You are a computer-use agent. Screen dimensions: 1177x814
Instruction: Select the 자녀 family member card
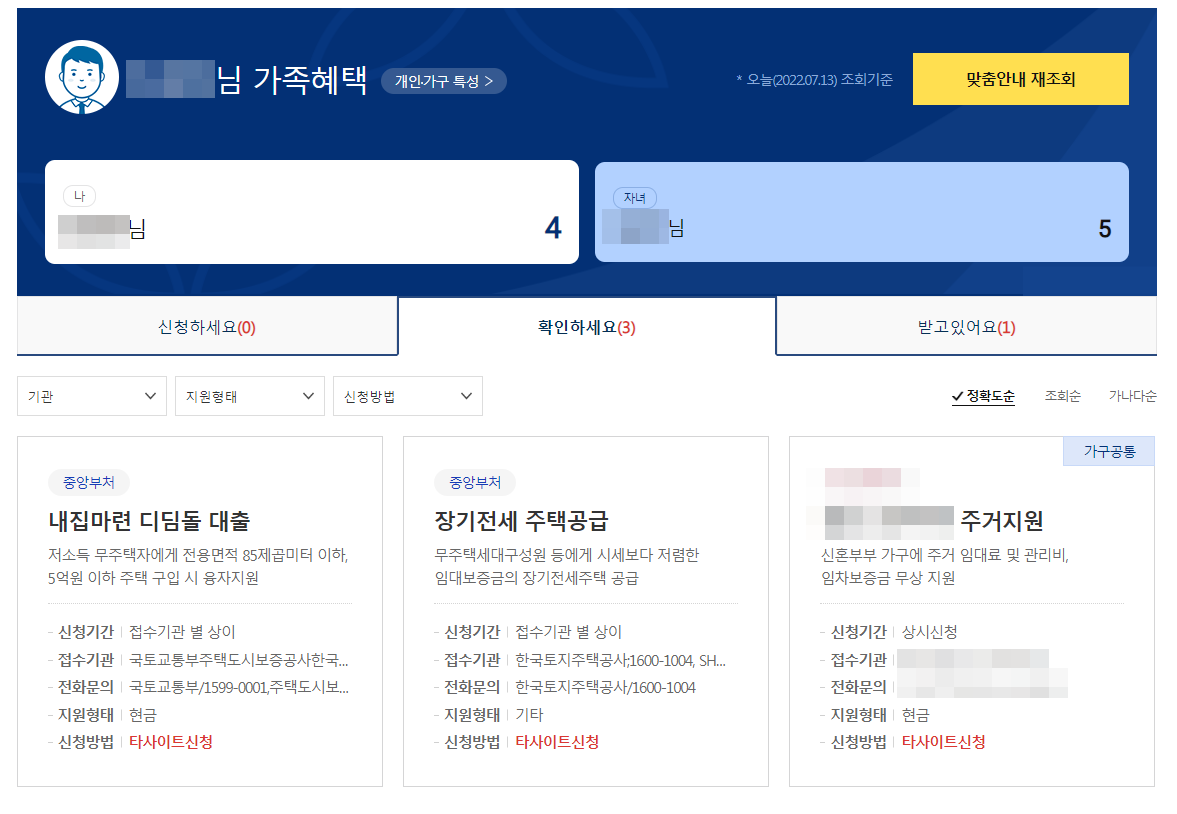point(862,212)
